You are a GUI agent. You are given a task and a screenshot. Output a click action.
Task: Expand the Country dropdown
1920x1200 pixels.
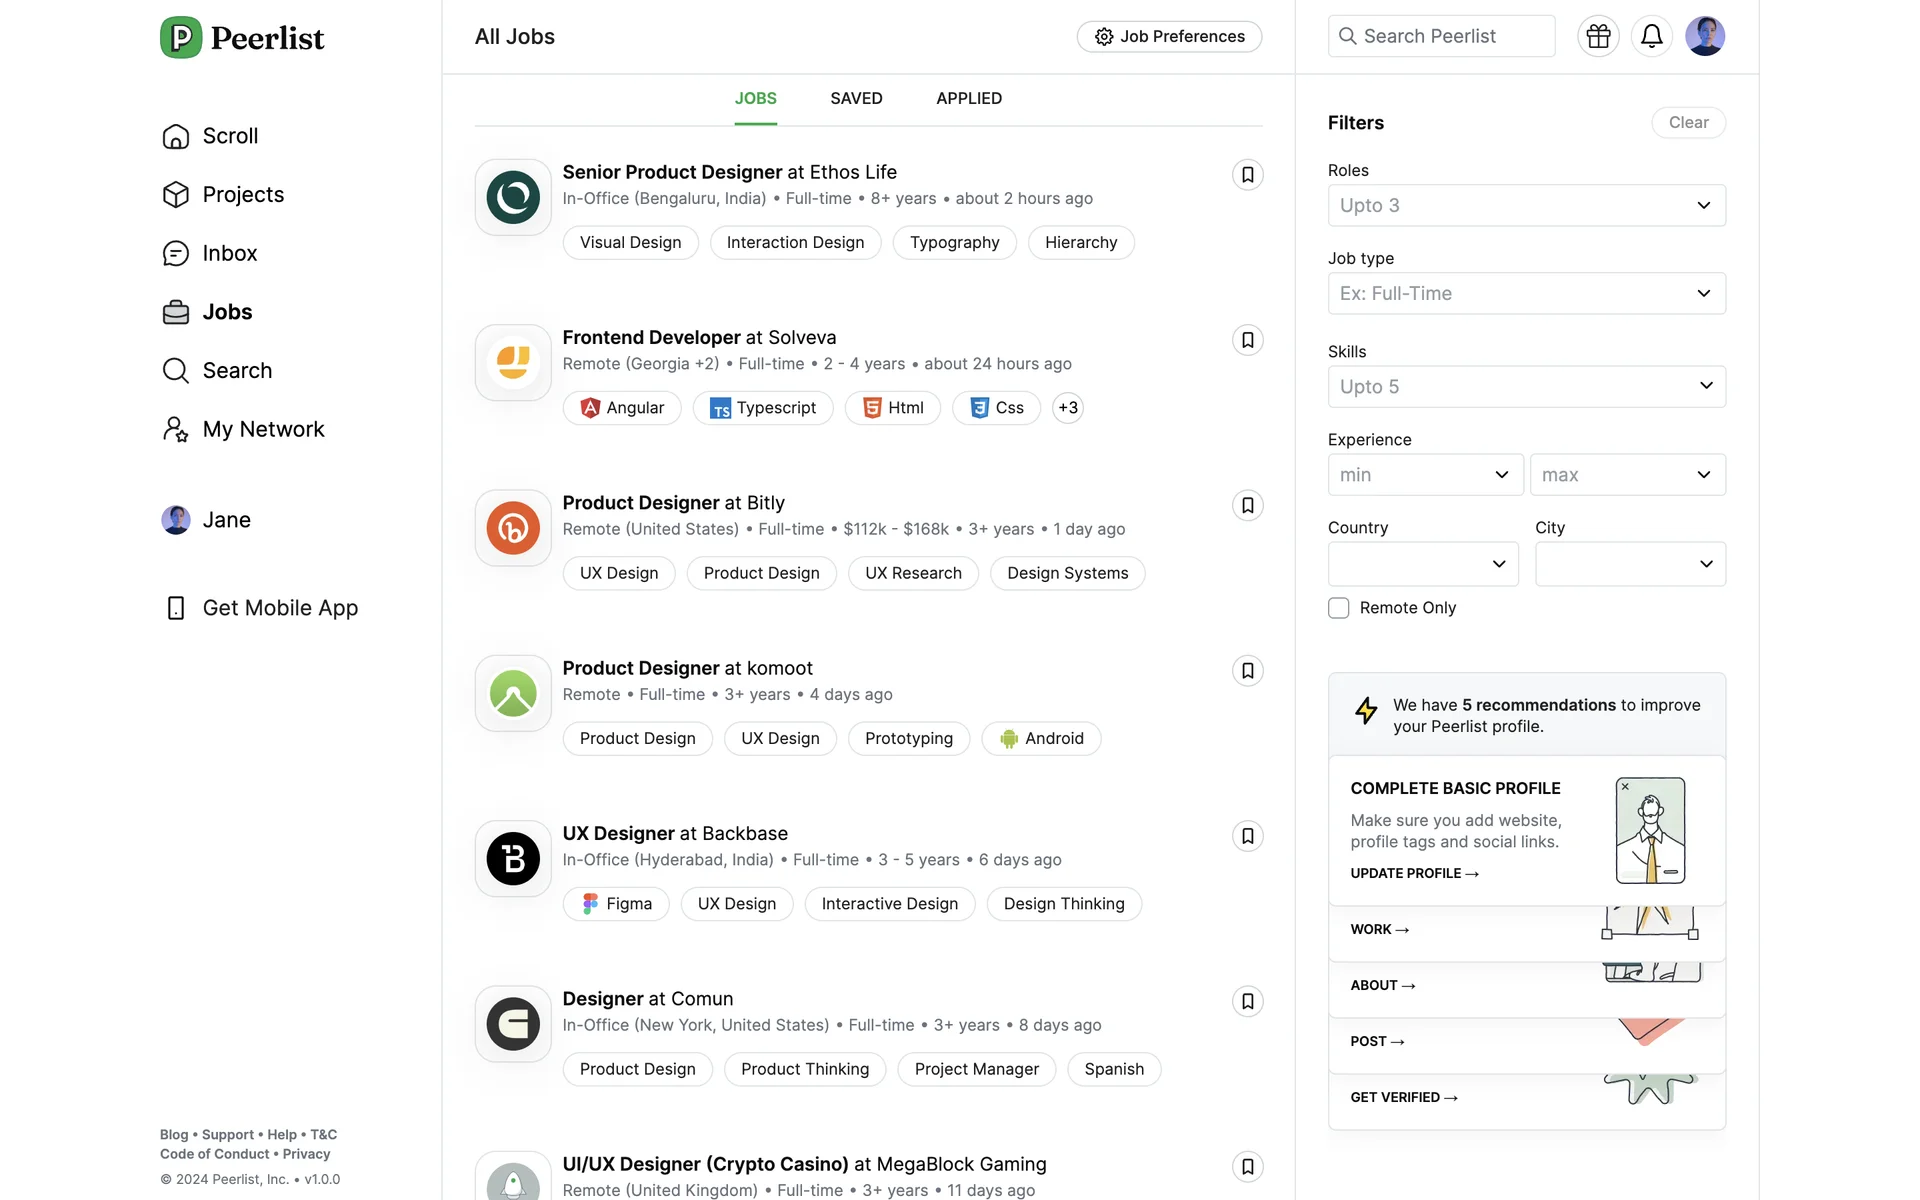point(1422,564)
